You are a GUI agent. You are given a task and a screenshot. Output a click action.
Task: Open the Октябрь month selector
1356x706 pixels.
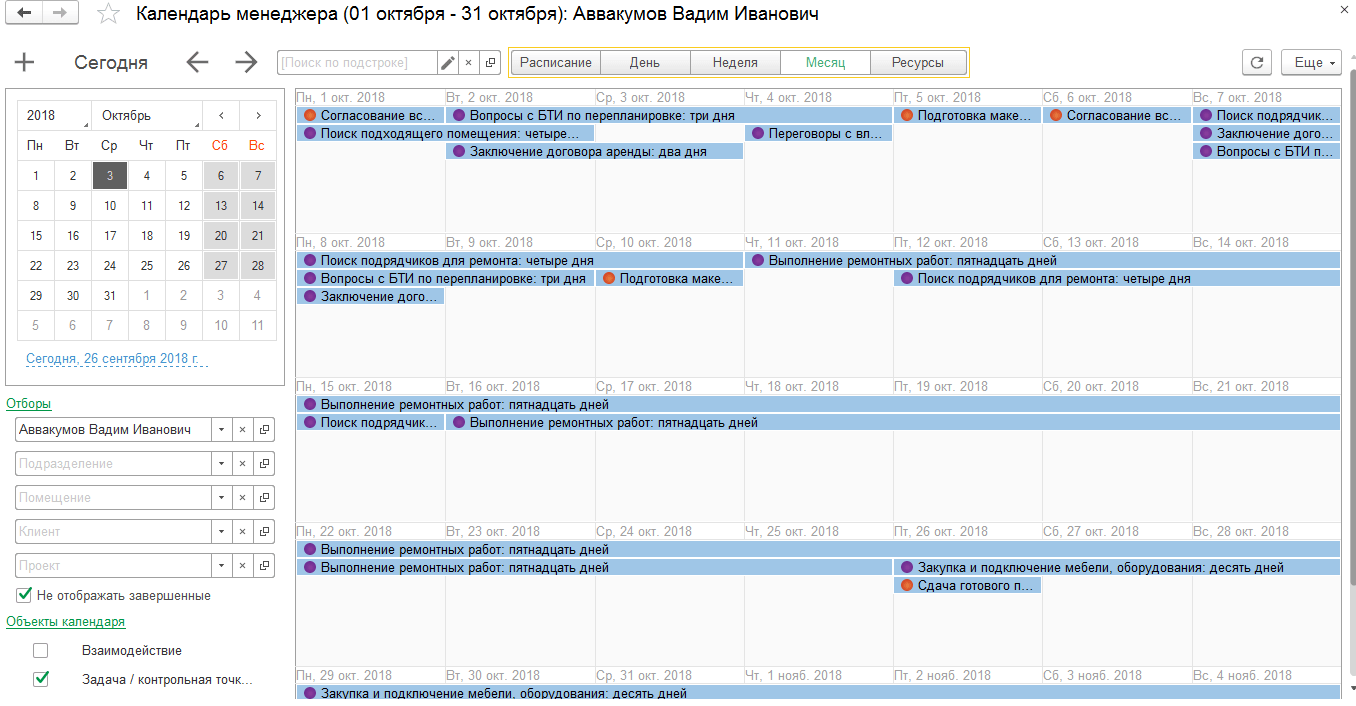pyautogui.click(x=147, y=115)
